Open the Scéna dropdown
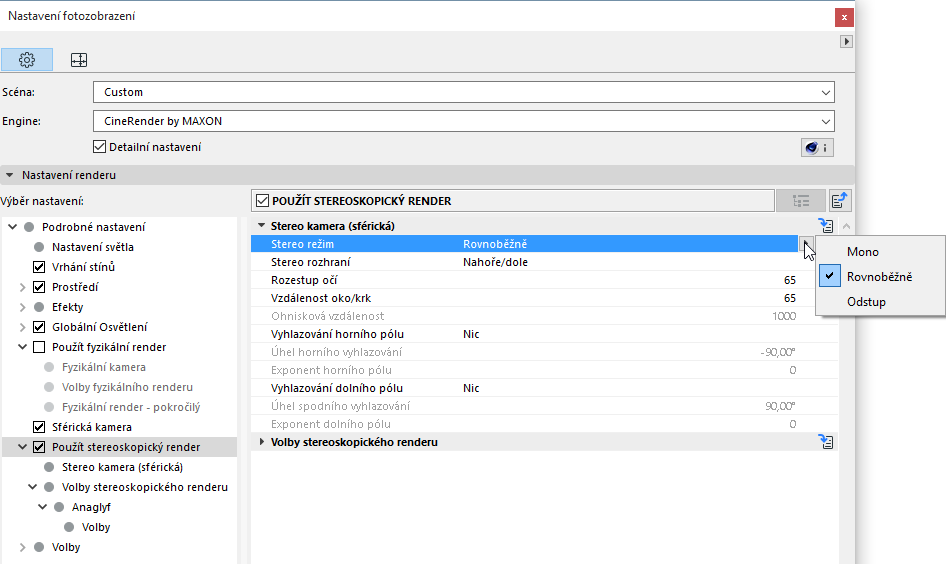Viewport: 946px width, 564px height. (x=463, y=92)
